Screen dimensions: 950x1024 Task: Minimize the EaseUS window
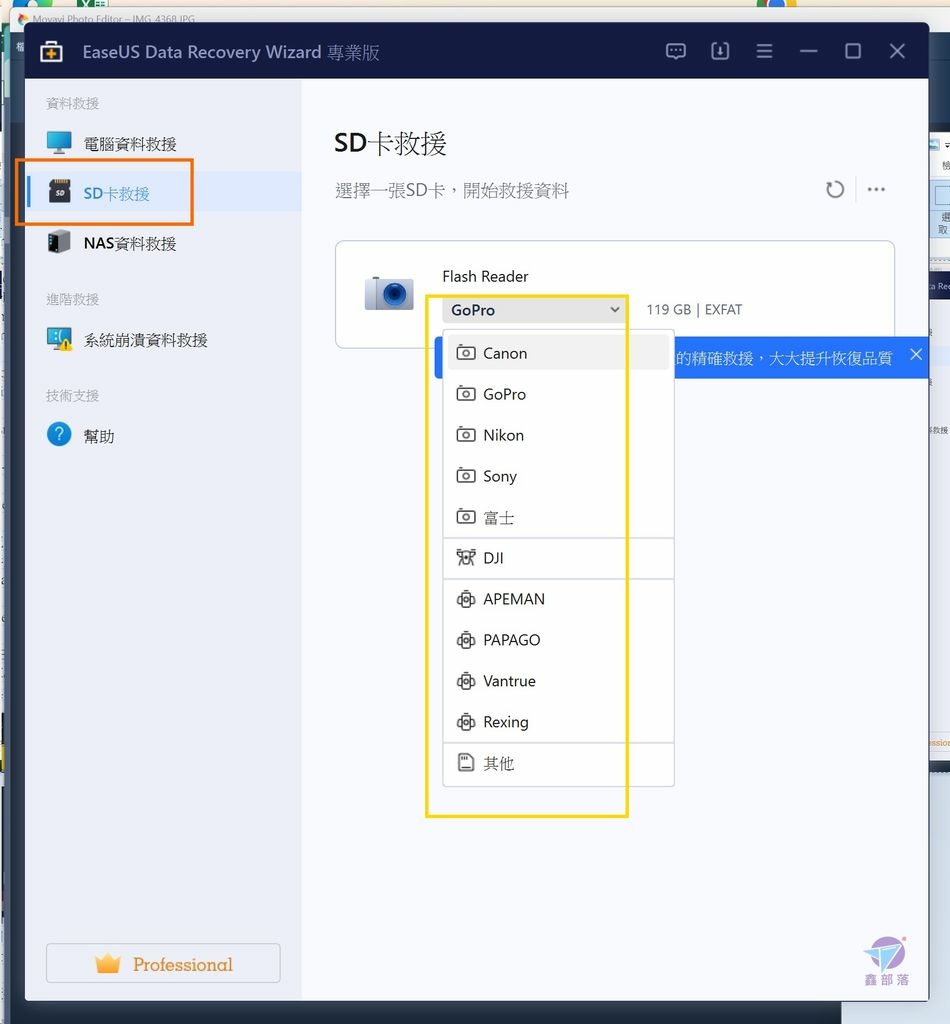pos(808,51)
